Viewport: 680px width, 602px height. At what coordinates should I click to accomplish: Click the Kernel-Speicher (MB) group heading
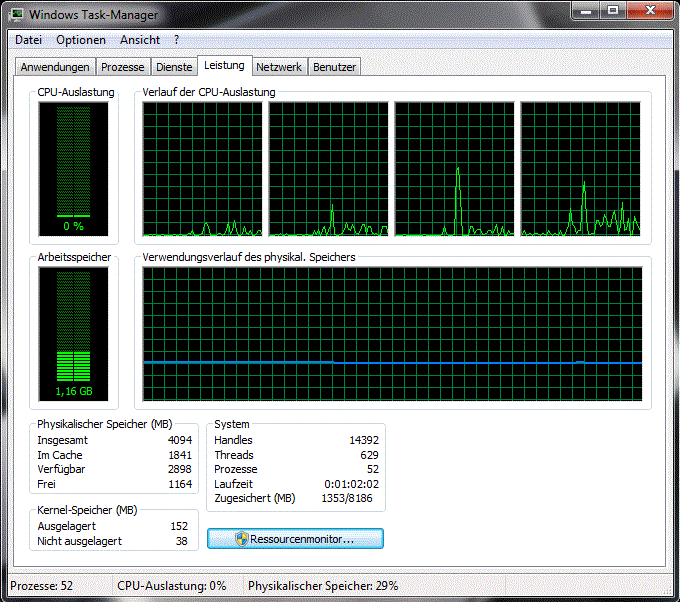(87, 510)
